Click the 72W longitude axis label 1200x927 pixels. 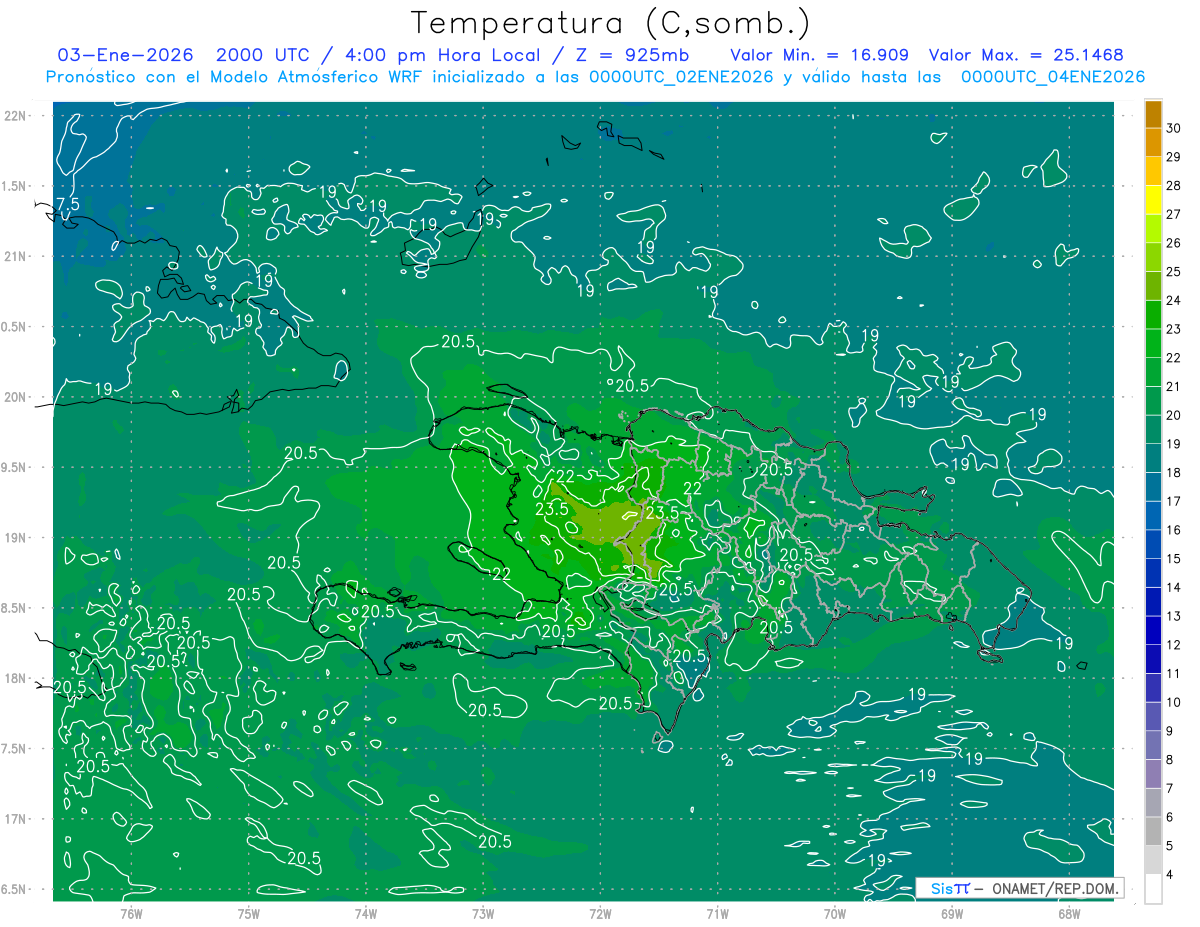click(600, 914)
